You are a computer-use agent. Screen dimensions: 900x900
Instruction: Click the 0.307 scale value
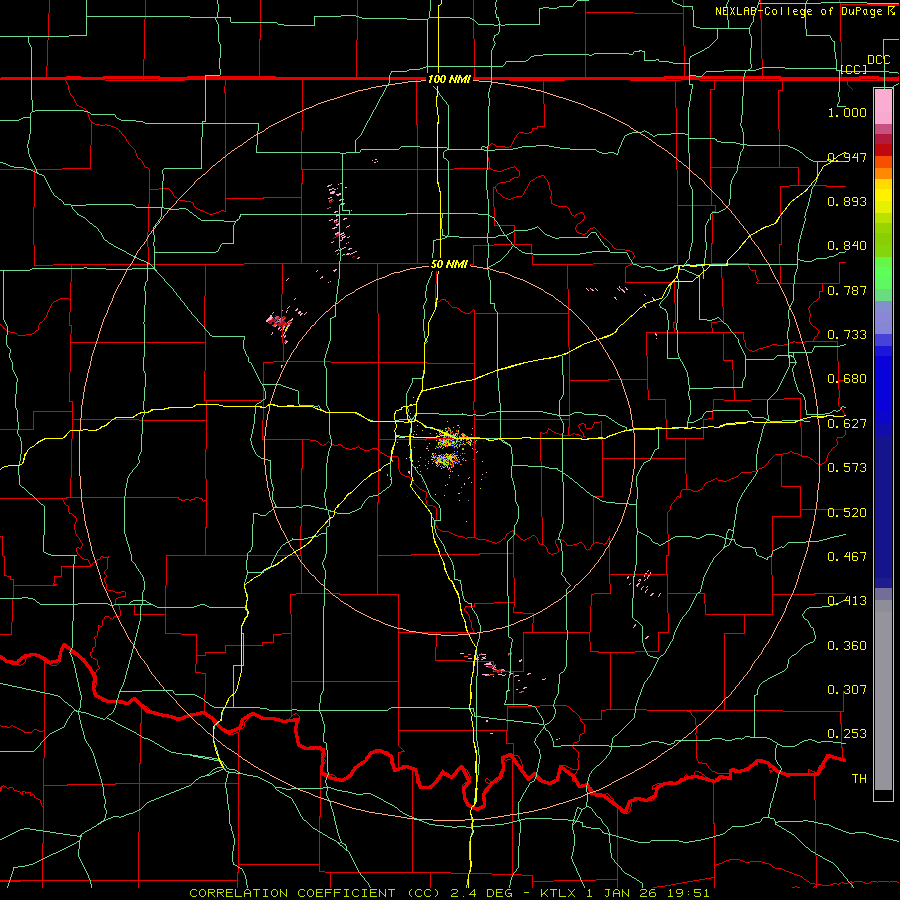click(847, 690)
